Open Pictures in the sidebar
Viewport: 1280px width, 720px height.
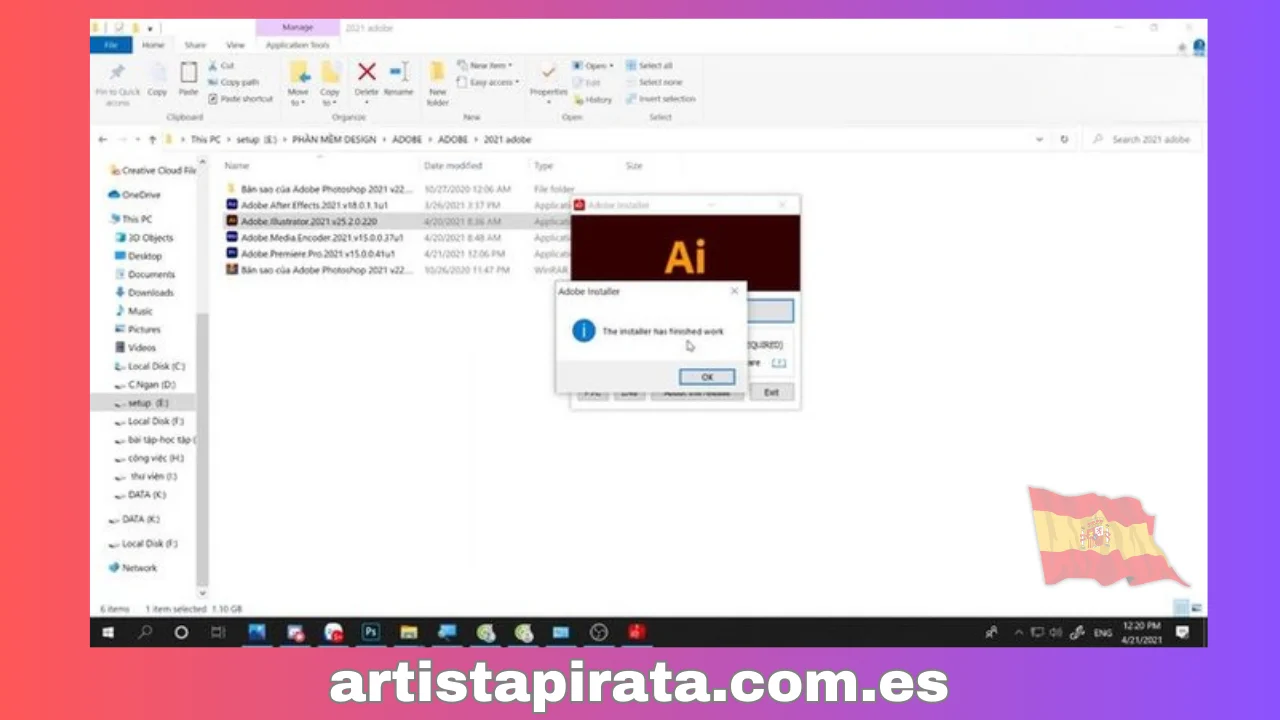[137, 329]
